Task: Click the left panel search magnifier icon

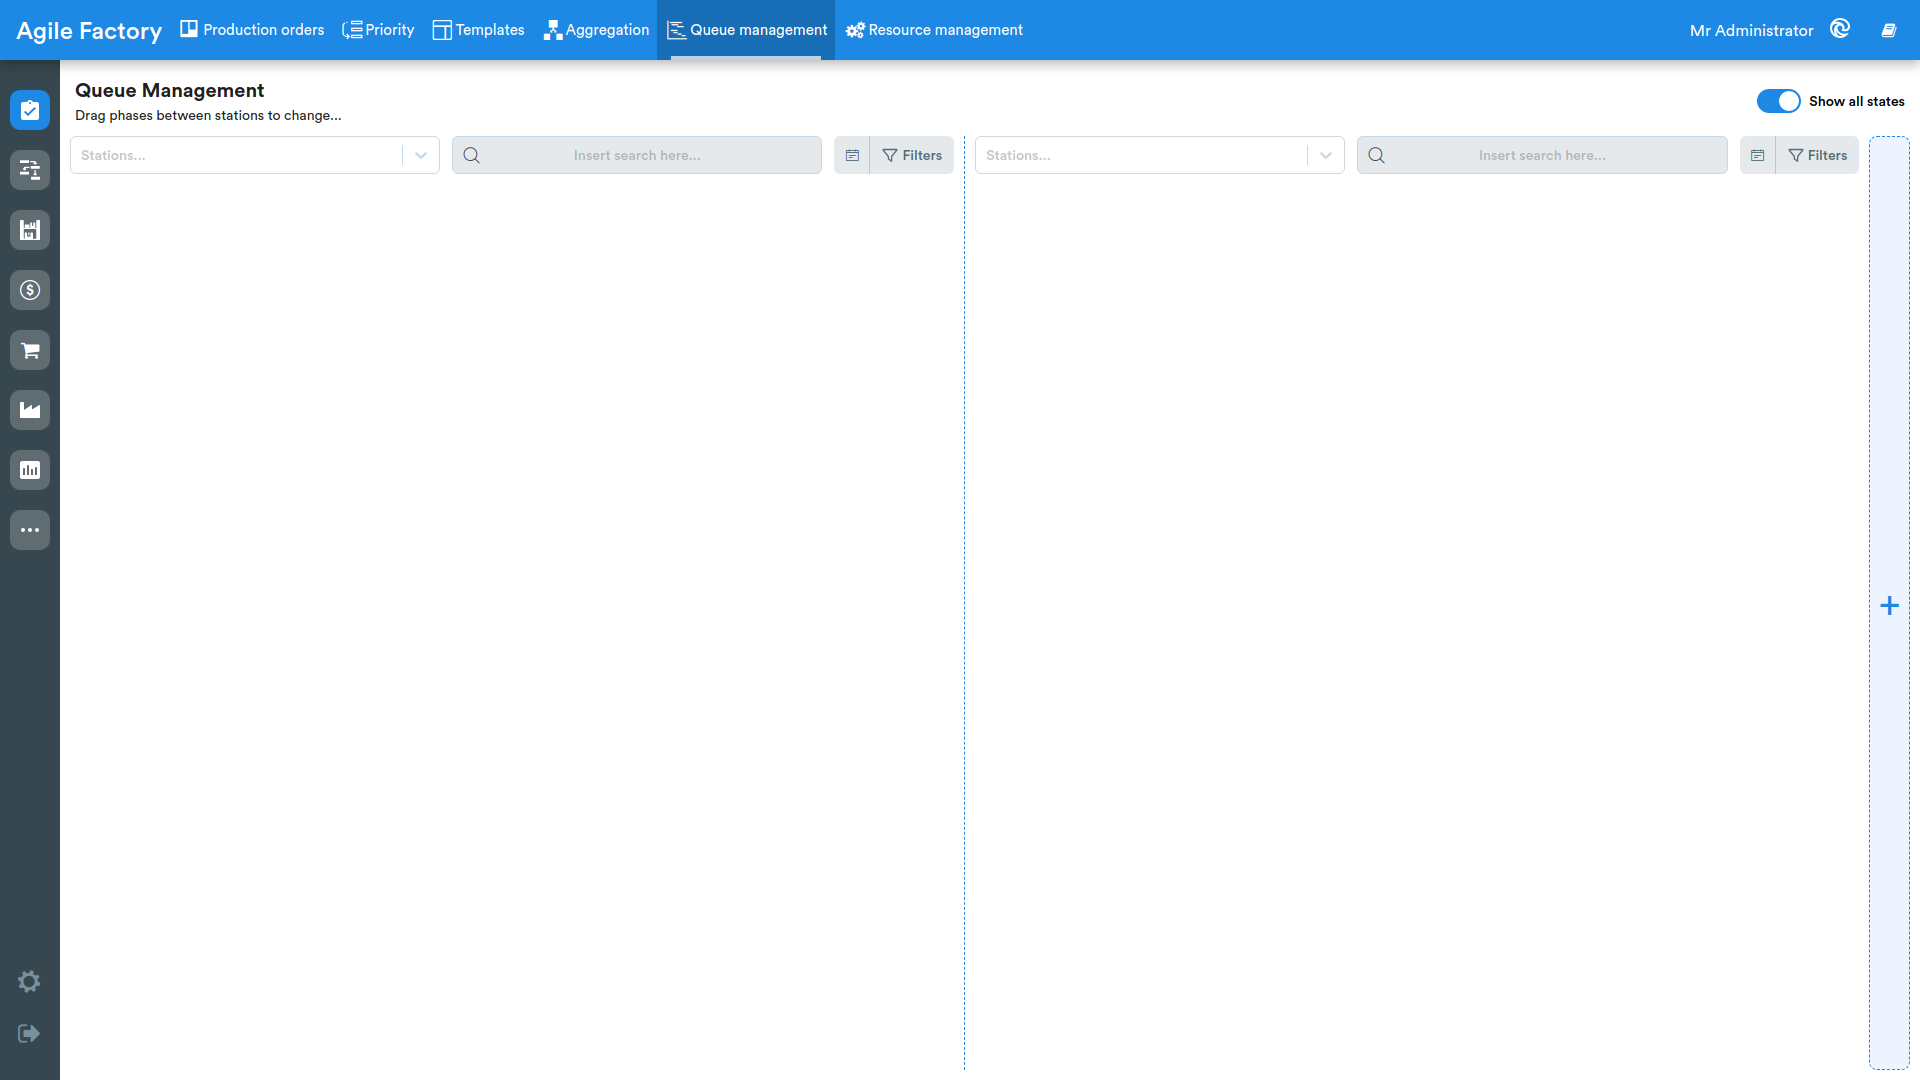Action: [472, 155]
